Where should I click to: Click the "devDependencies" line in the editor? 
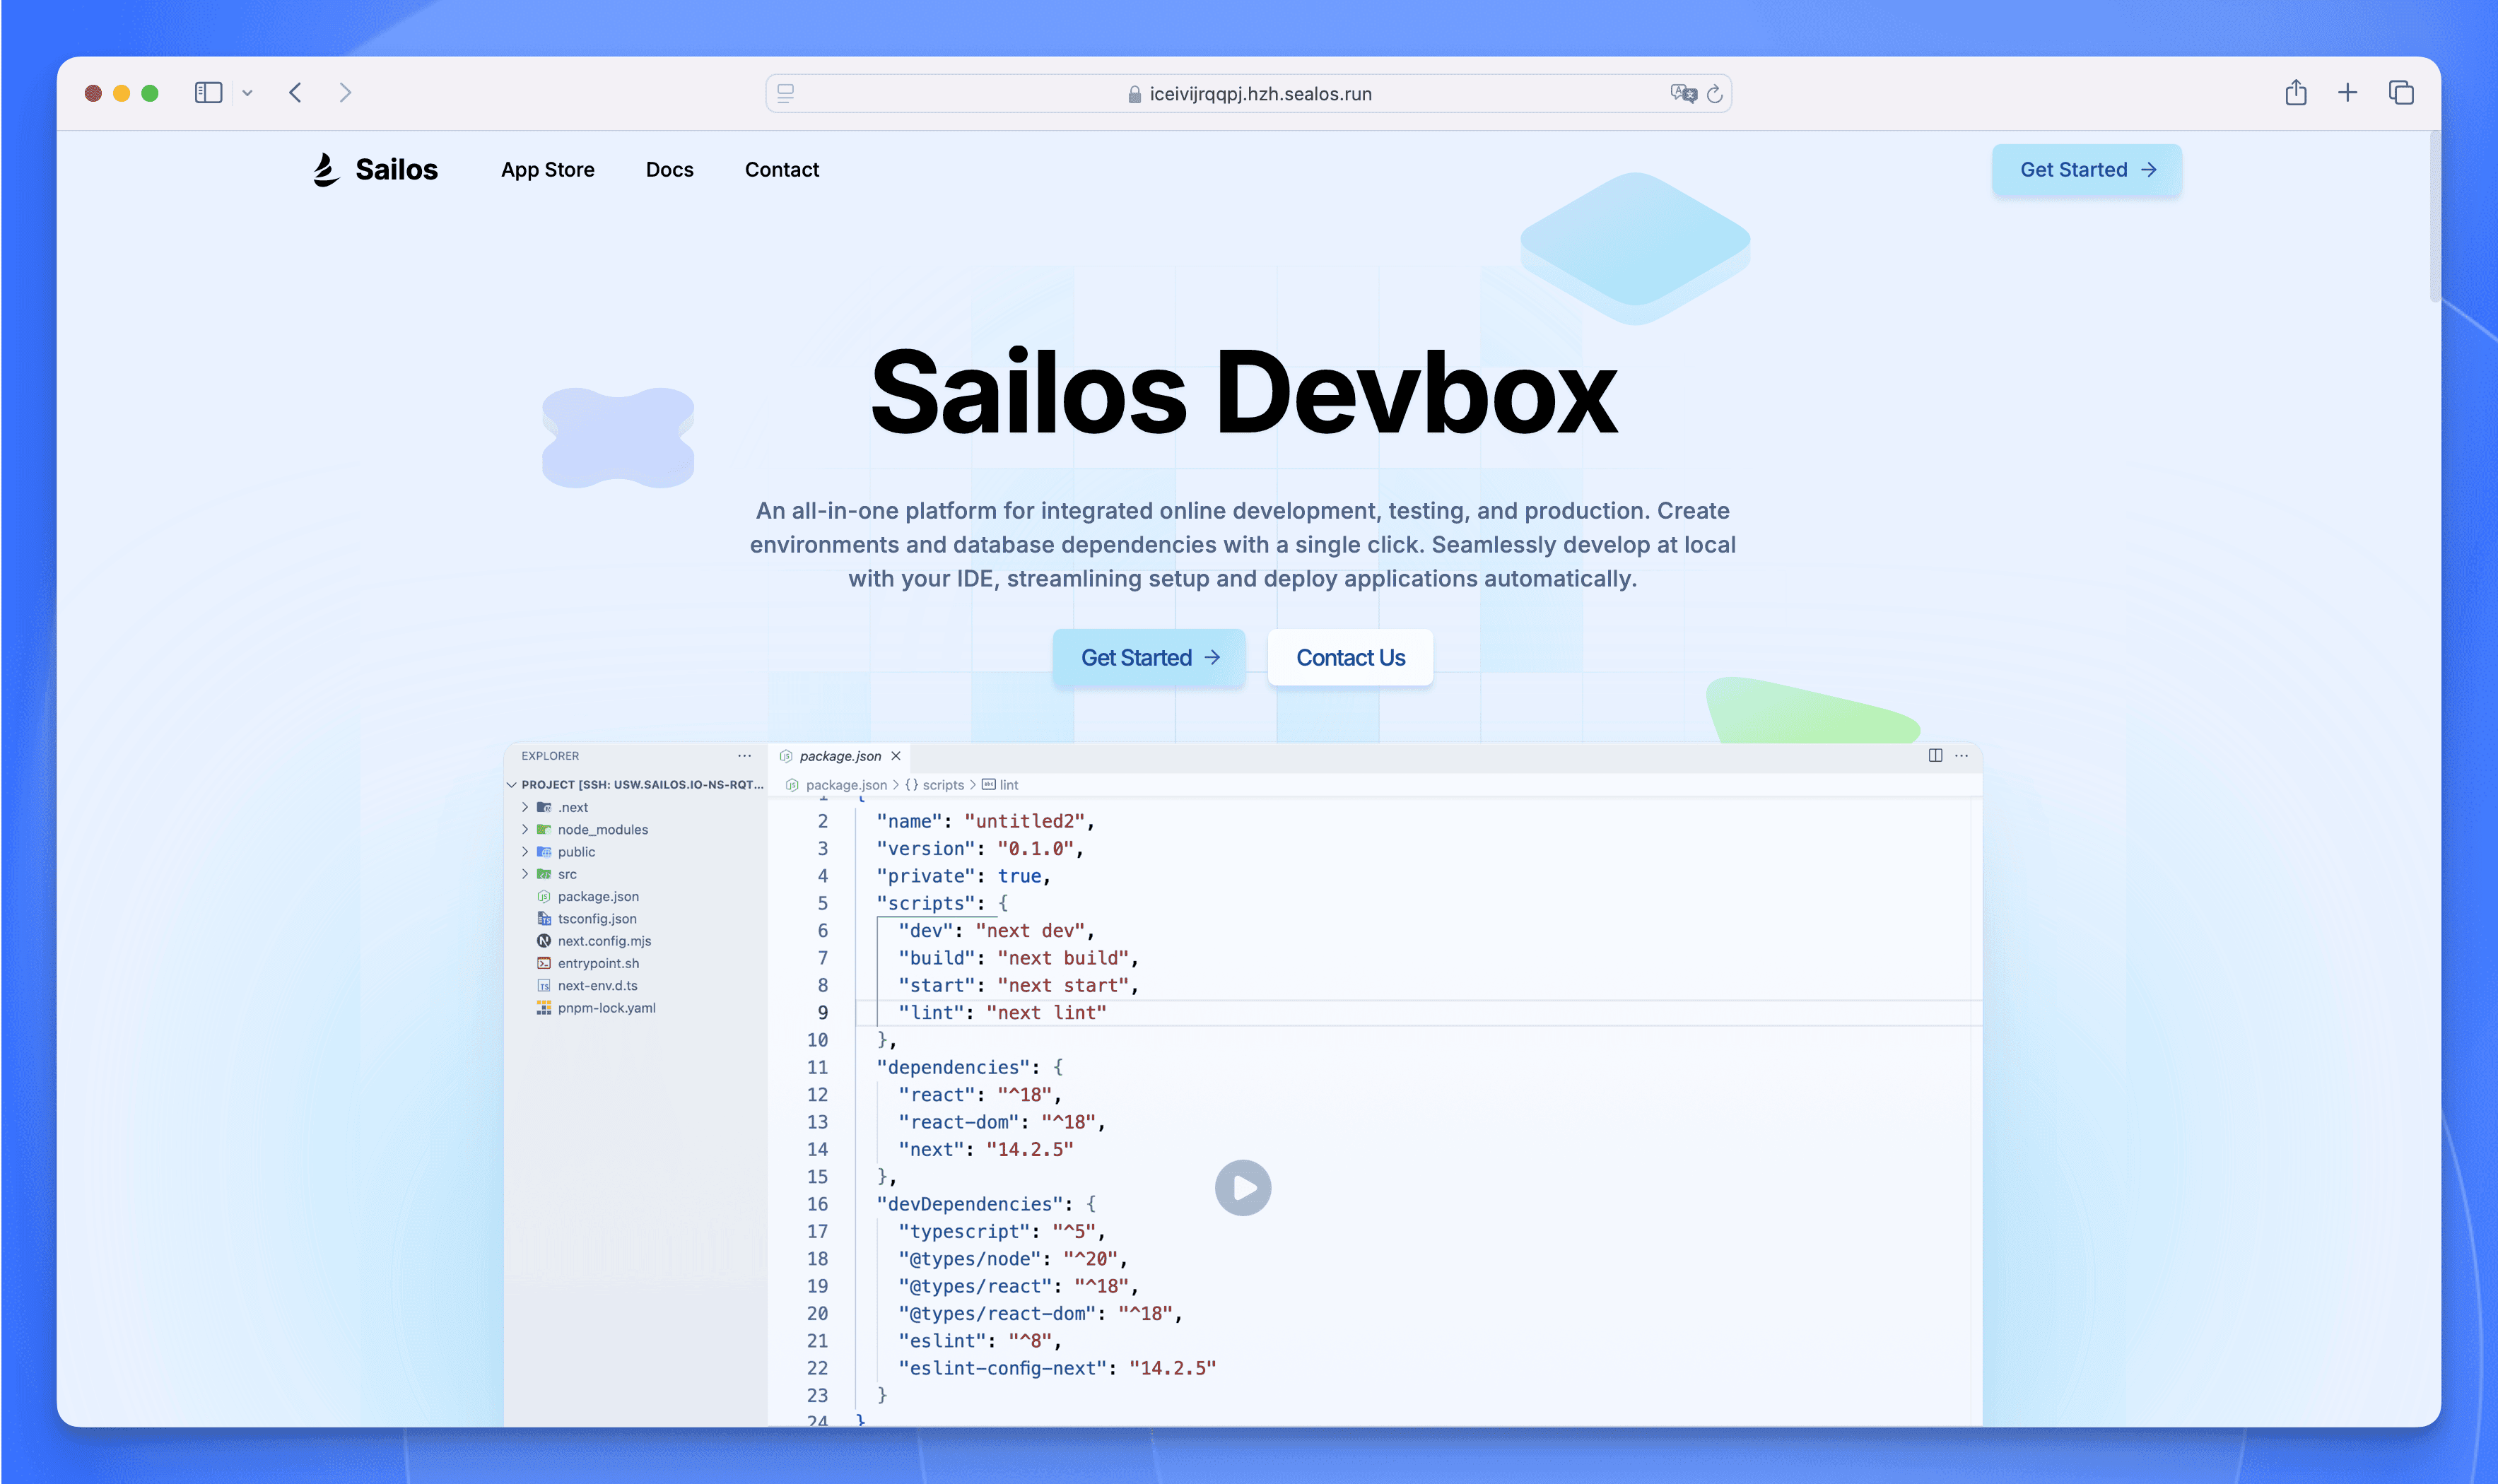click(x=986, y=1204)
